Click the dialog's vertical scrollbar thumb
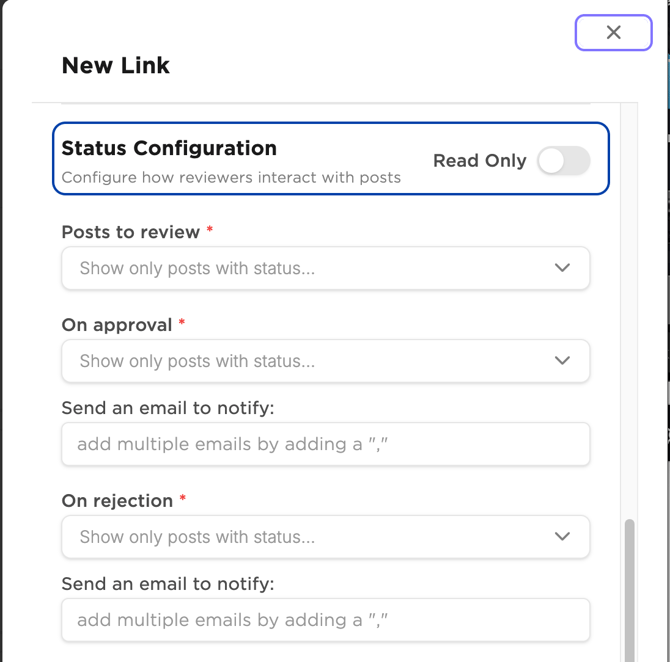This screenshot has width=670, height=662. (x=630, y=590)
